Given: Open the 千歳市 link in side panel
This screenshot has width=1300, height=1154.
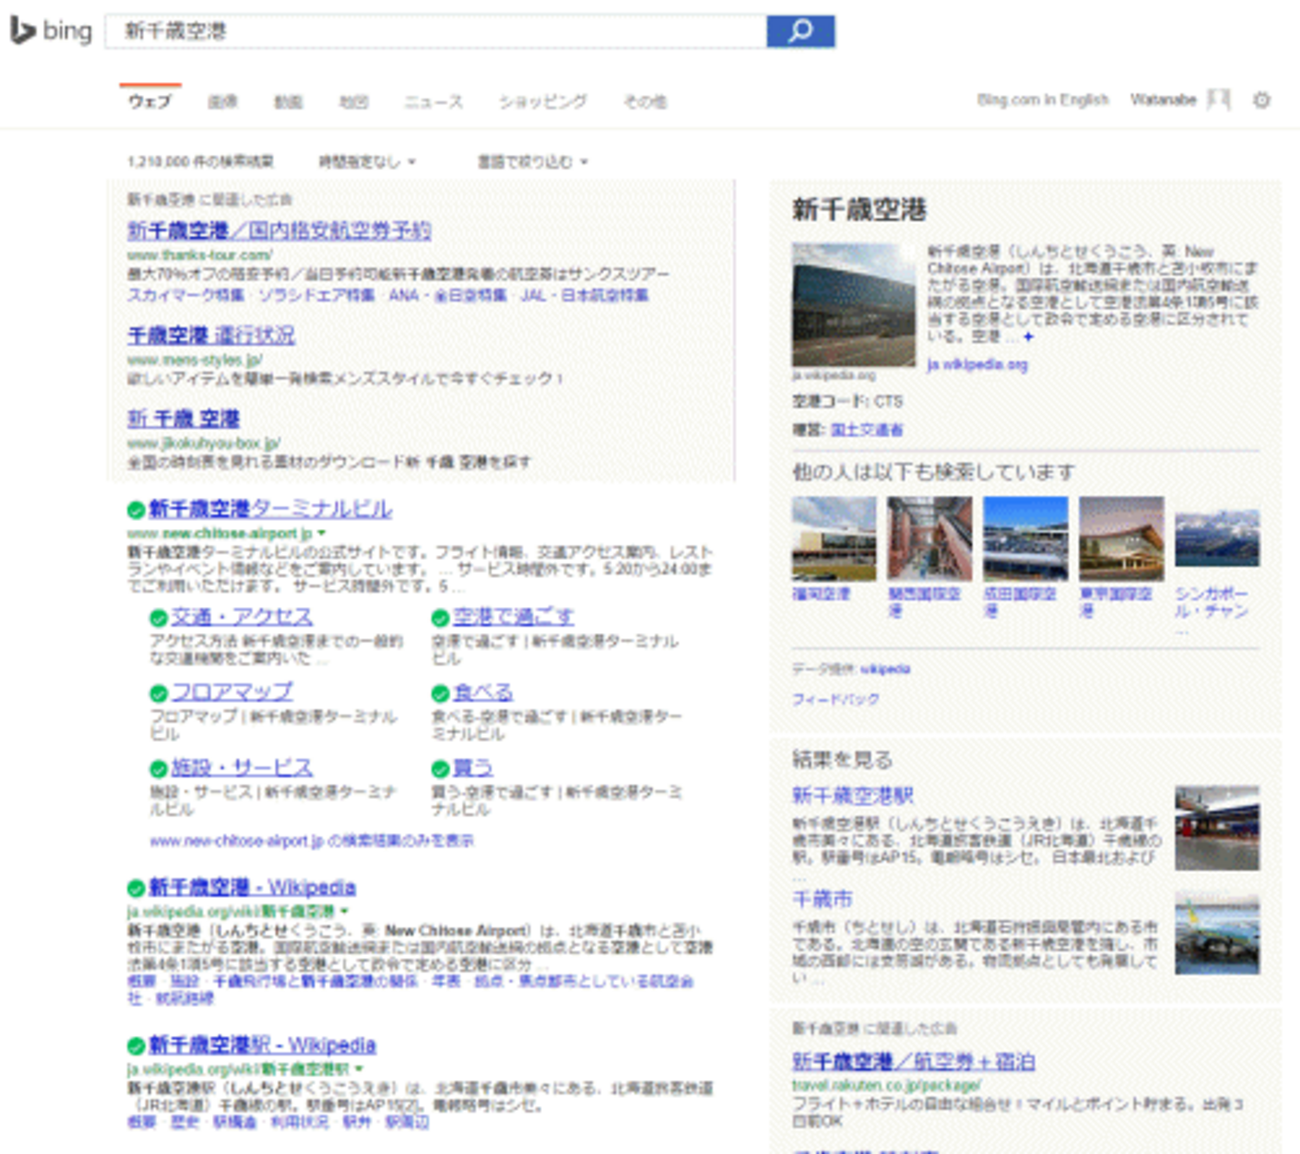Looking at the screenshot, I should [822, 899].
